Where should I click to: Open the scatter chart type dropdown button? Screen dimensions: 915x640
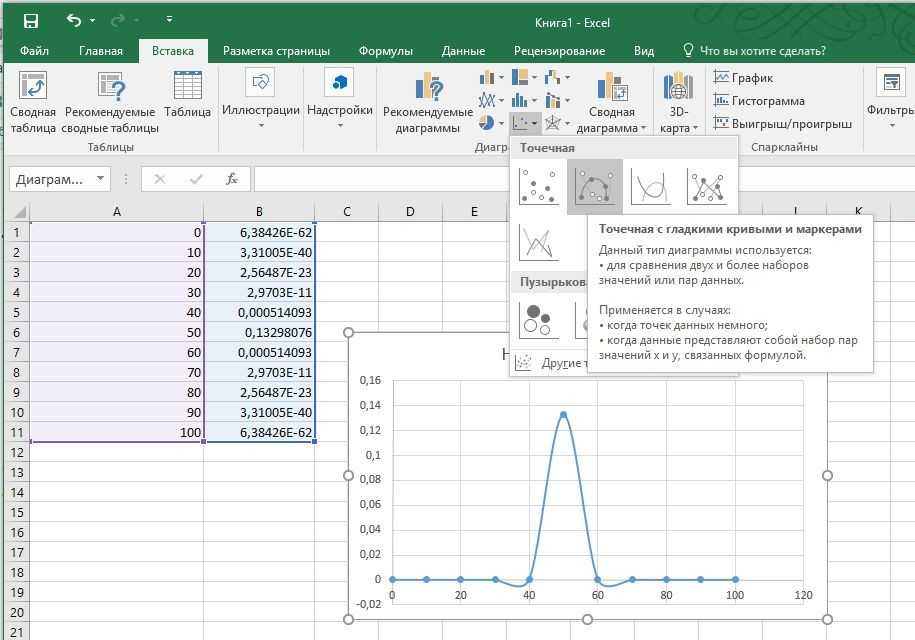coord(525,123)
